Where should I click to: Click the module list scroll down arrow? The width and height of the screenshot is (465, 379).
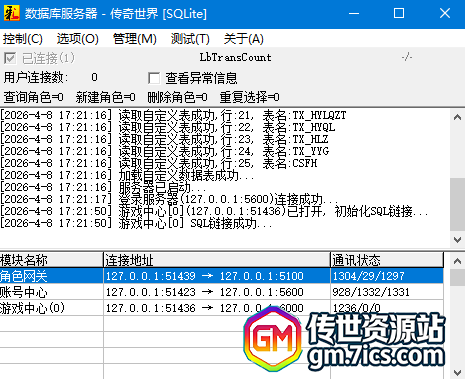coord(457,372)
